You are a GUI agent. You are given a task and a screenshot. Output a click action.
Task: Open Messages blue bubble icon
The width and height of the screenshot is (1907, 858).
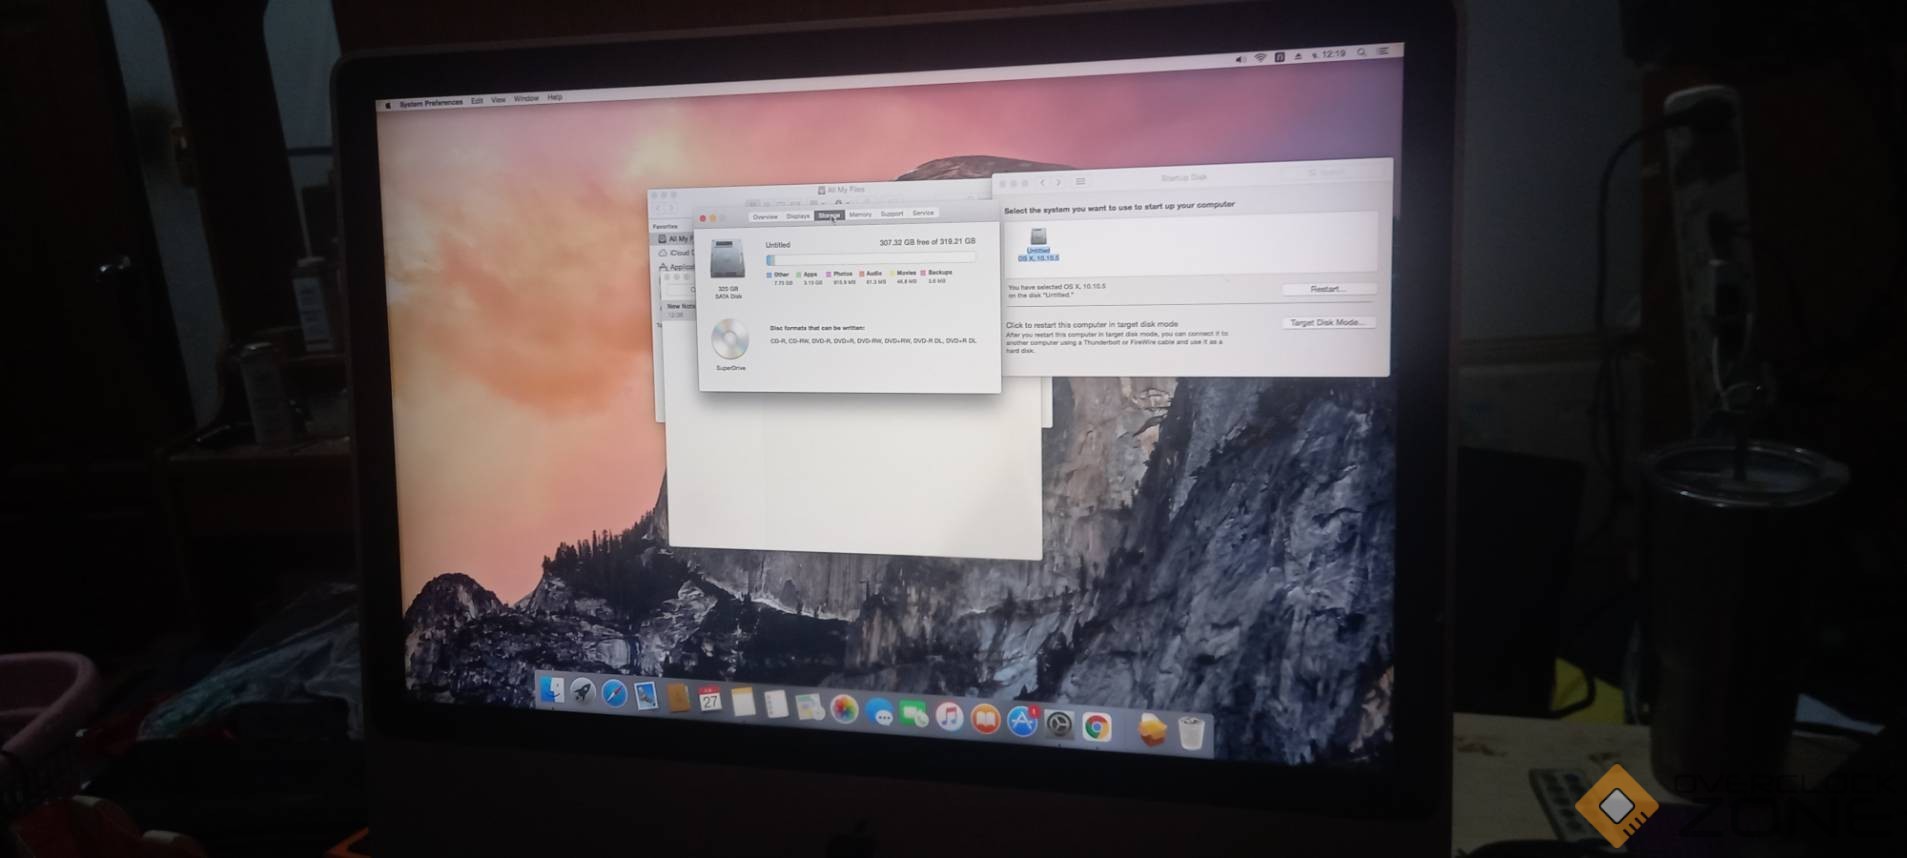879,712
